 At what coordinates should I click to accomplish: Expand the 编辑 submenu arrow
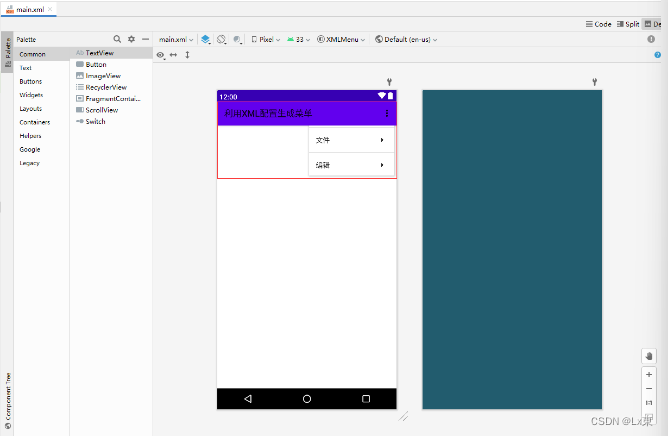tap(382, 165)
